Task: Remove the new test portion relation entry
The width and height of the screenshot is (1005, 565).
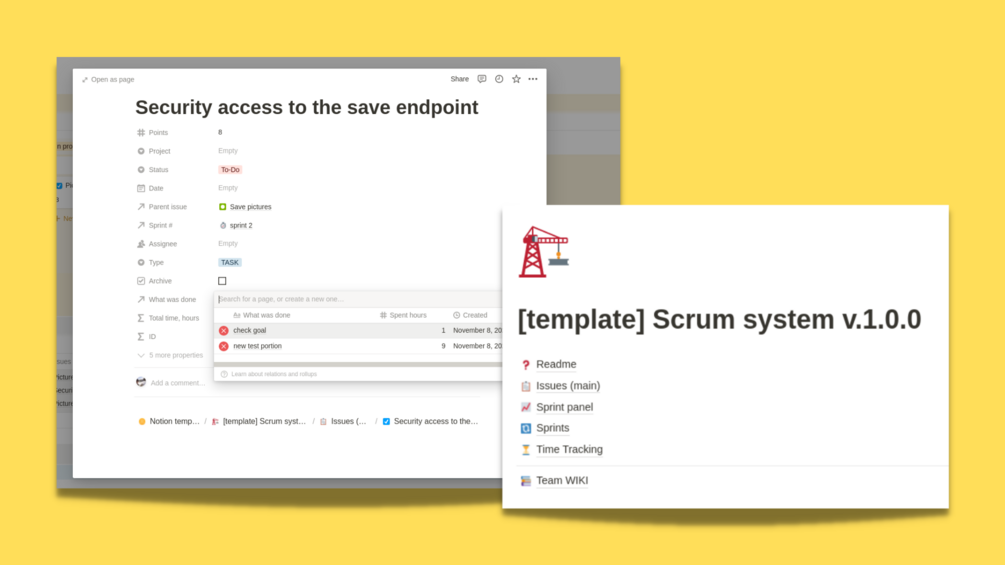Action: pos(224,346)
